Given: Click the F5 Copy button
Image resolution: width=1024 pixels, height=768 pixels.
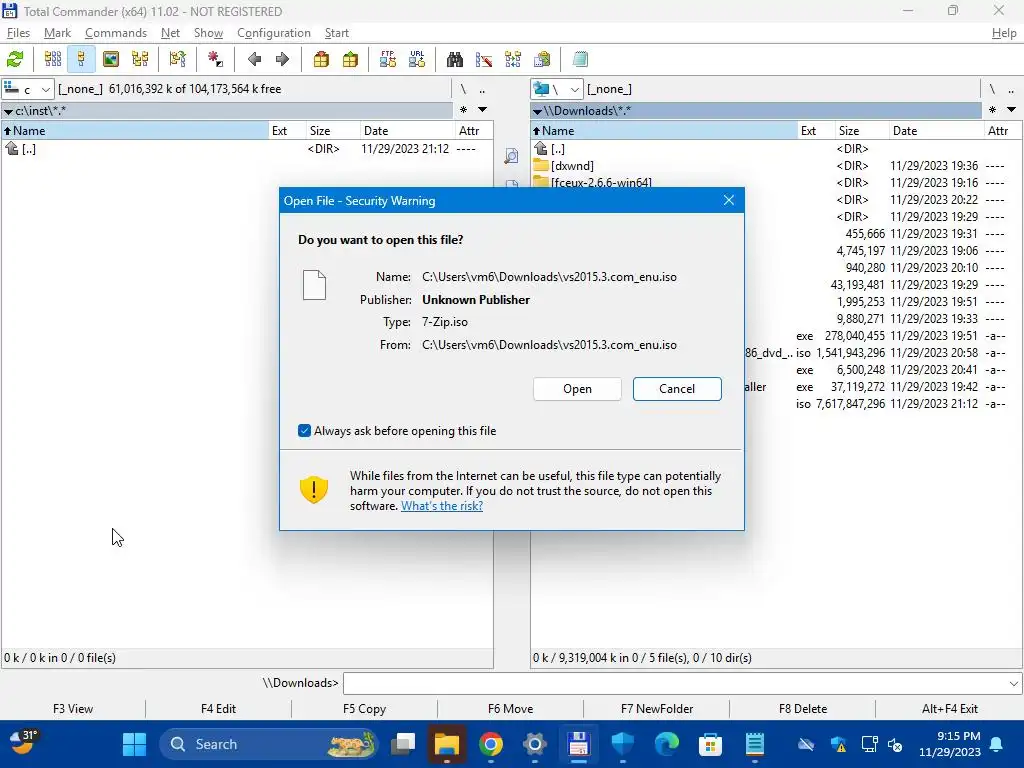Looking at the screenshot, I should point(364,709).
